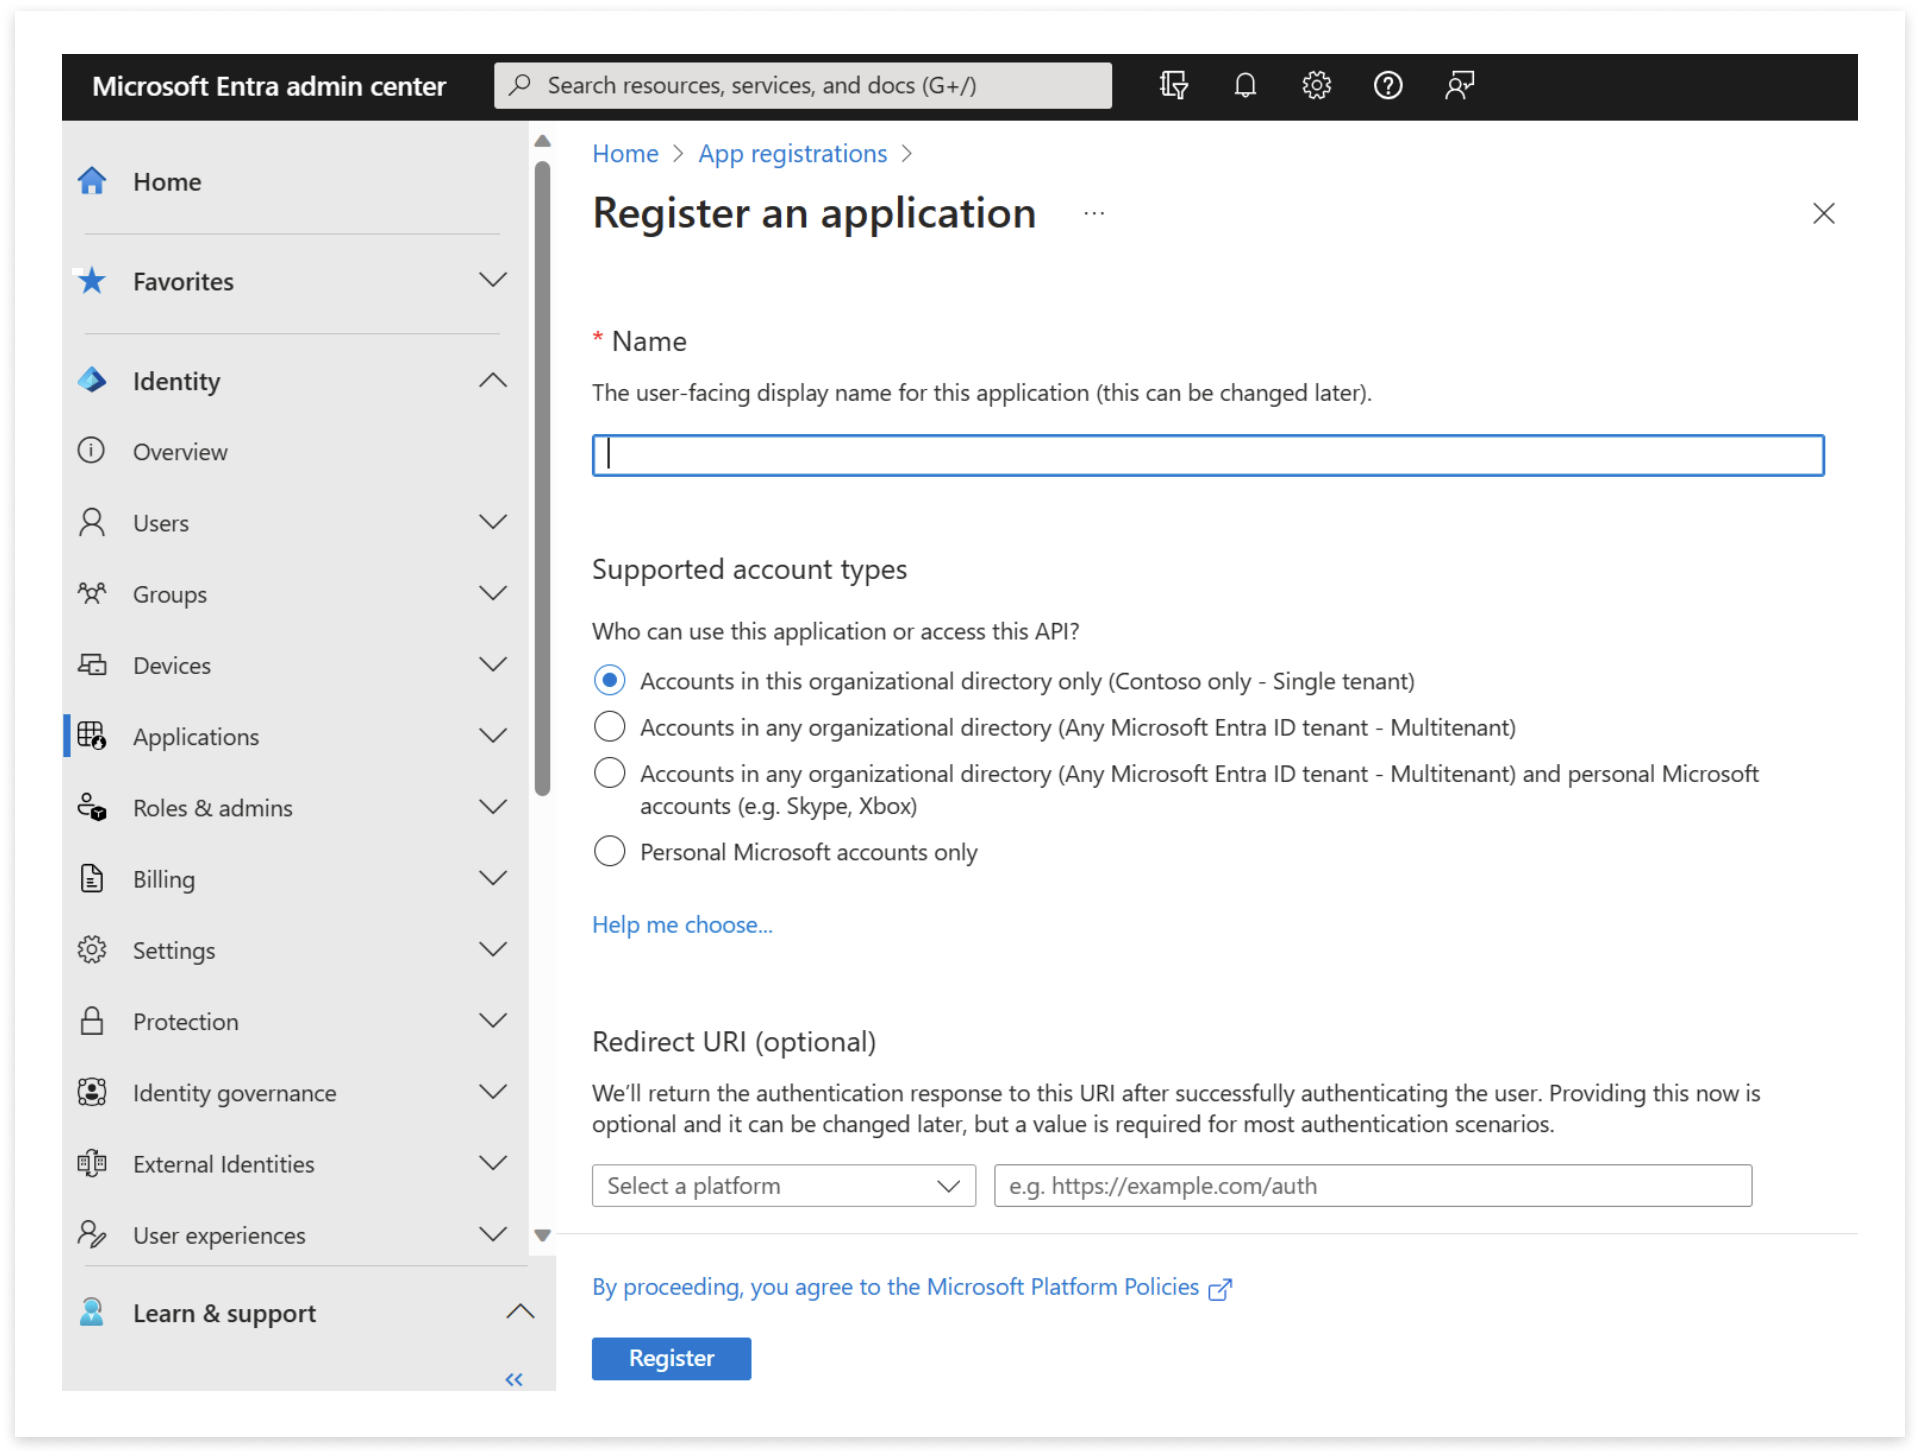Select Accounts in any organizational directory Multitenant
Viewport: 1920px width, 1456px height.
(609, 726)
